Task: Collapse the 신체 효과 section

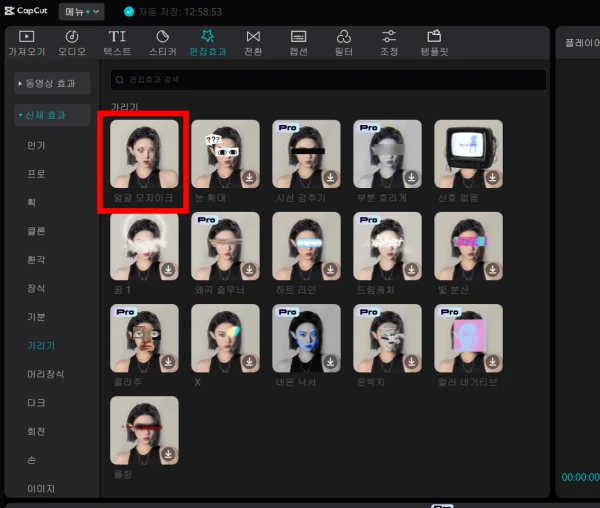Action: click(x=52, y=115)
